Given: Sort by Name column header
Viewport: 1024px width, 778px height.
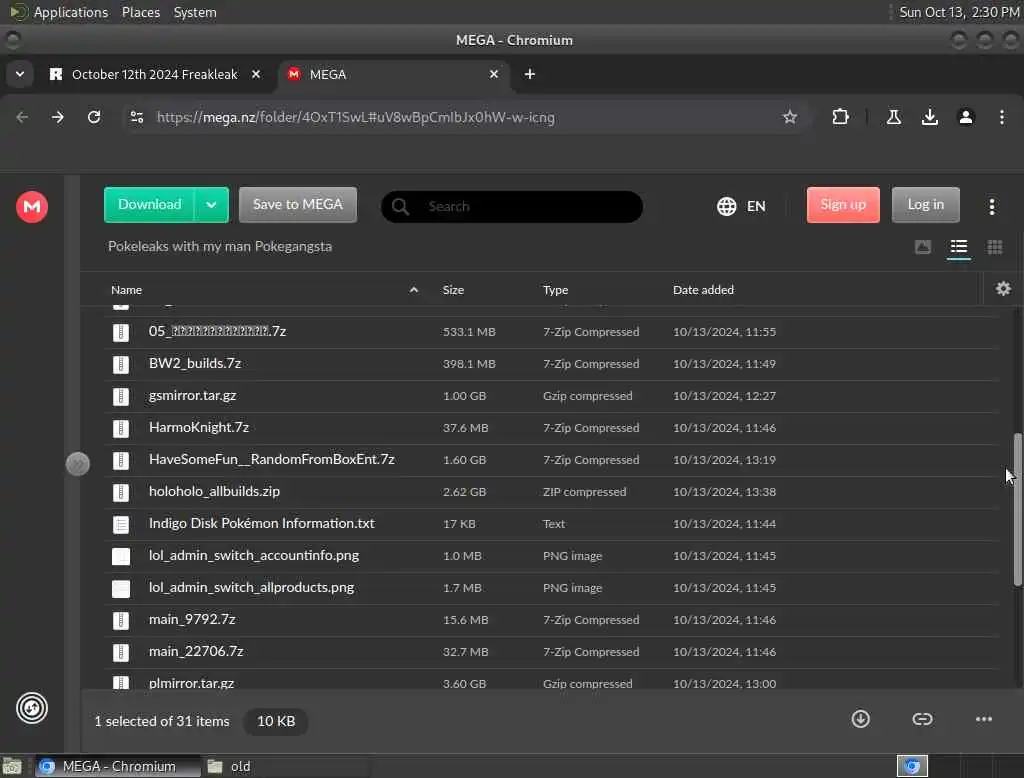Looking at the screenshot, I should [x=126, y=289].
